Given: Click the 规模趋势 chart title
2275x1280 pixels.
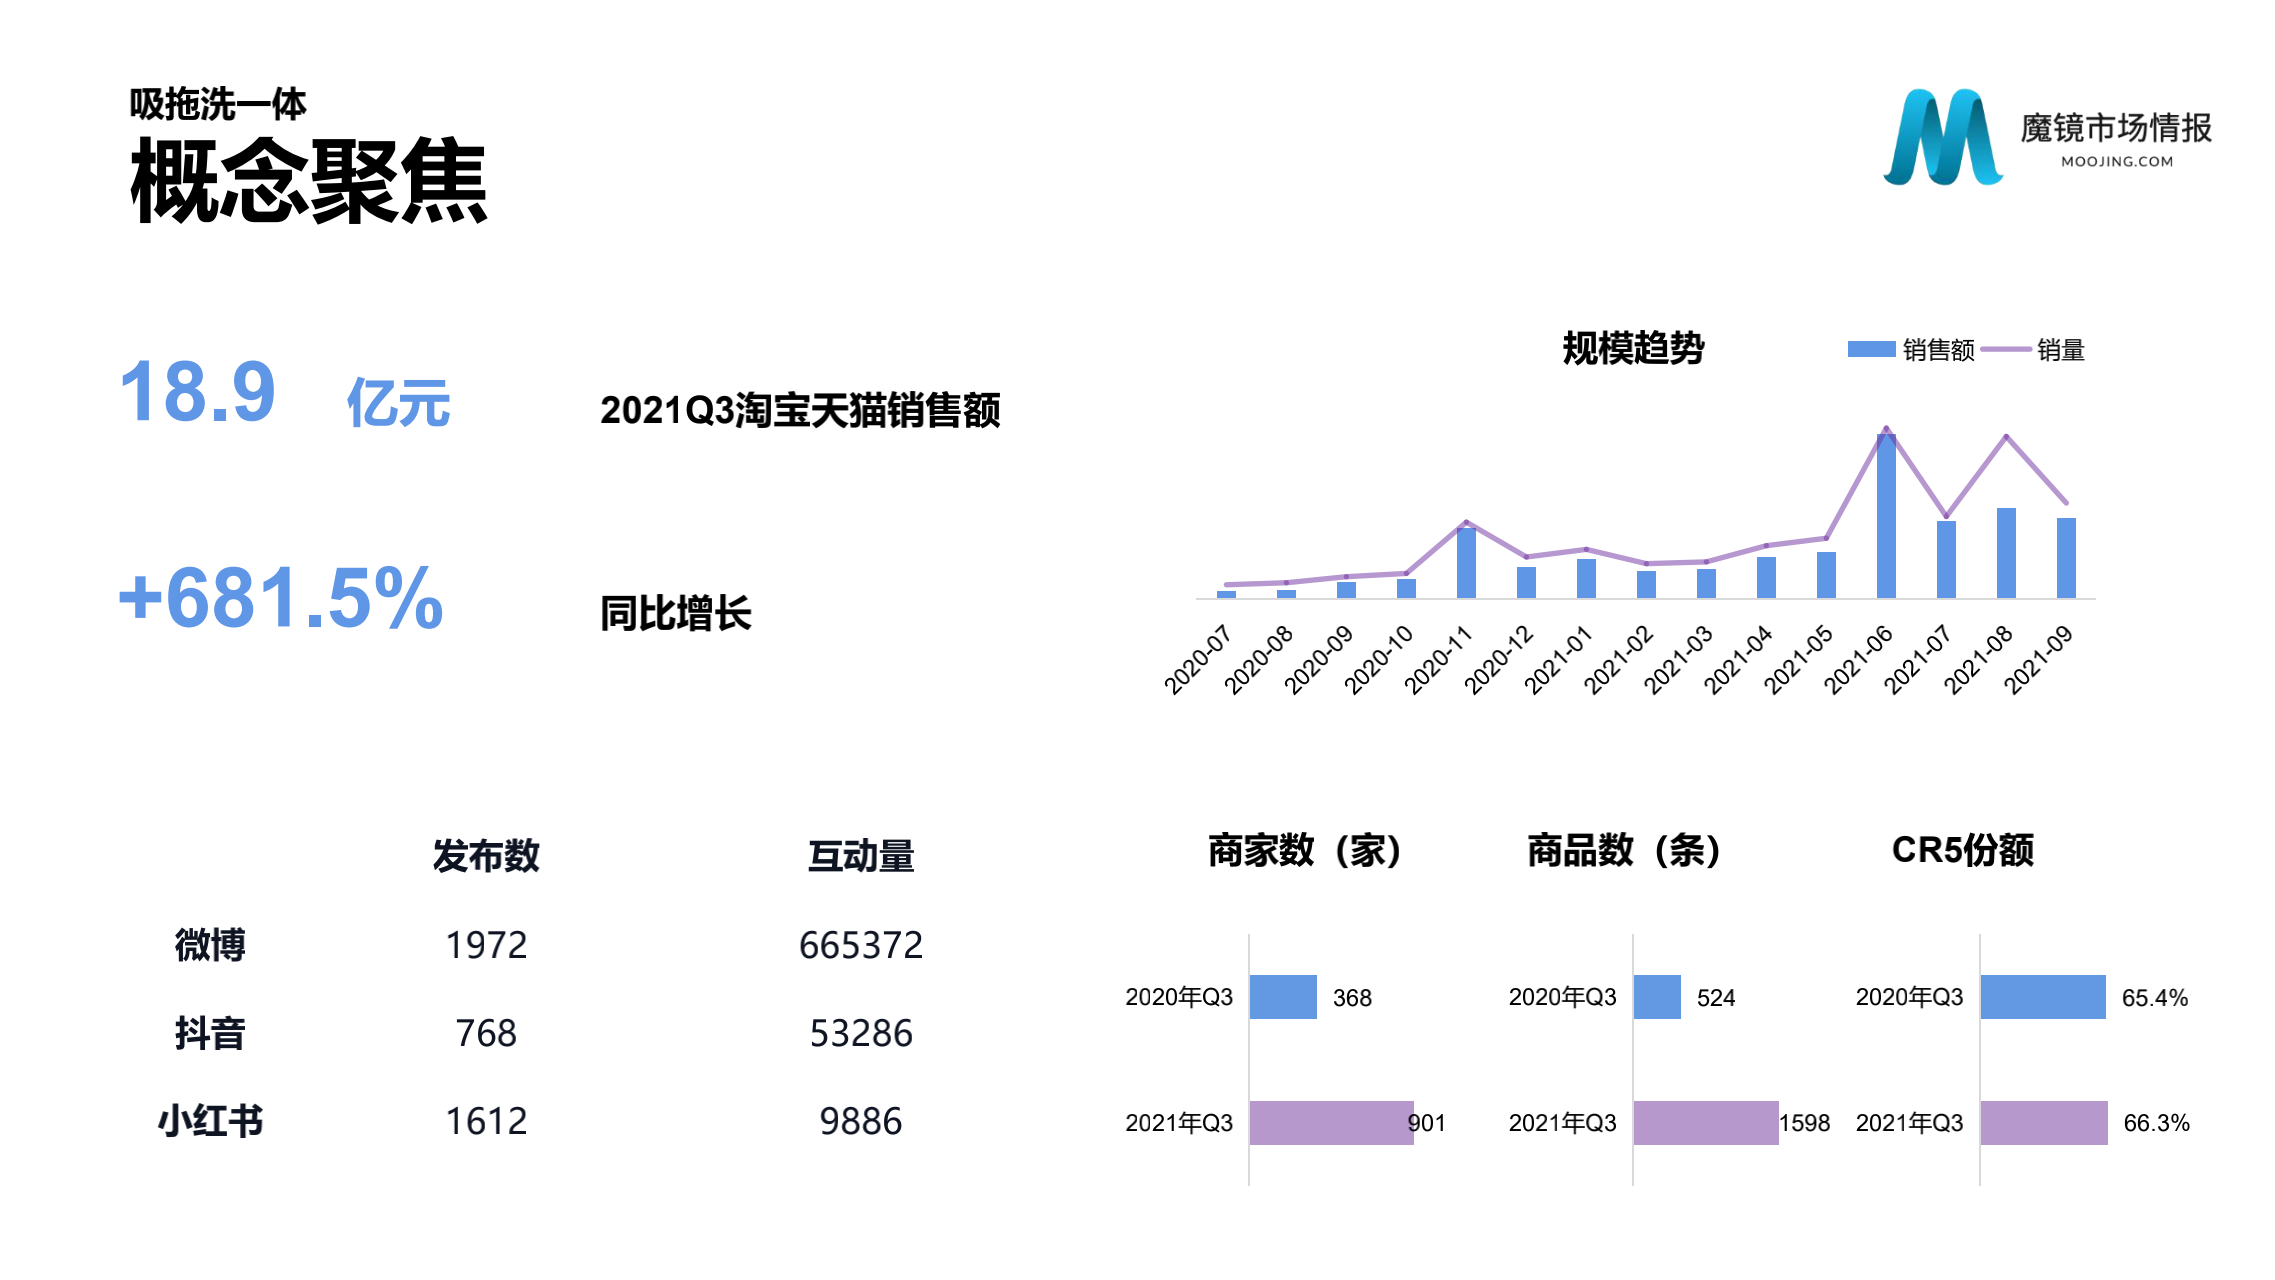Looking at the screenshot, I should [1633, 348].
